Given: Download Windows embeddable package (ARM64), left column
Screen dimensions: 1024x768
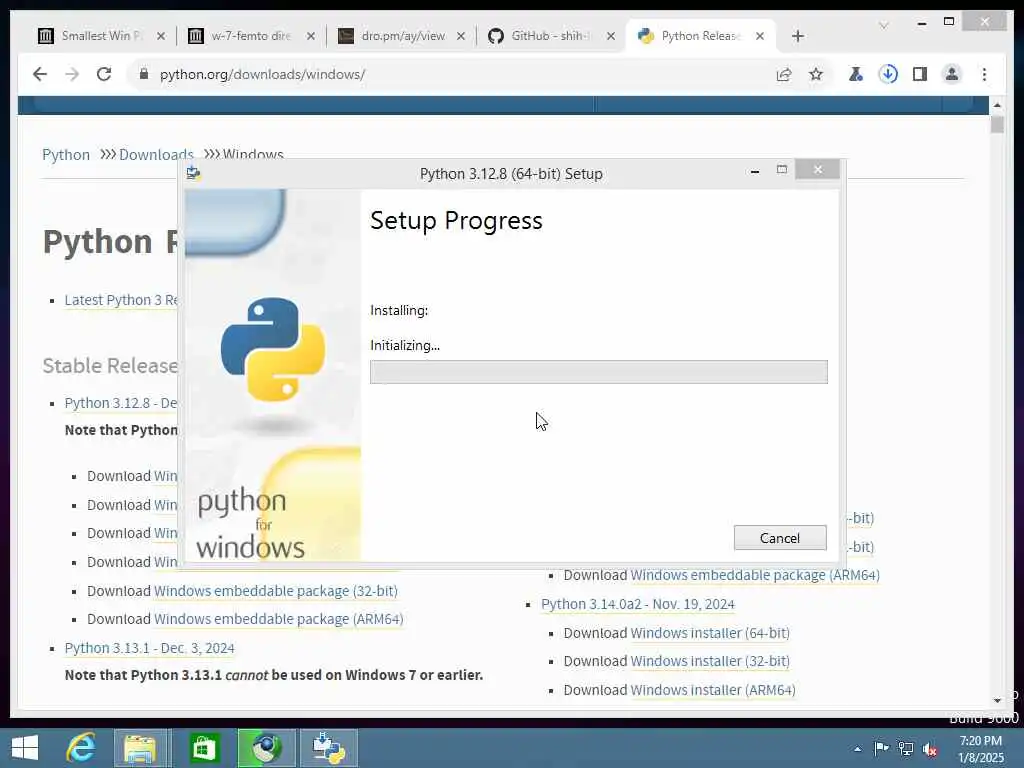Looking at the screenshot, I should (278, 619).
